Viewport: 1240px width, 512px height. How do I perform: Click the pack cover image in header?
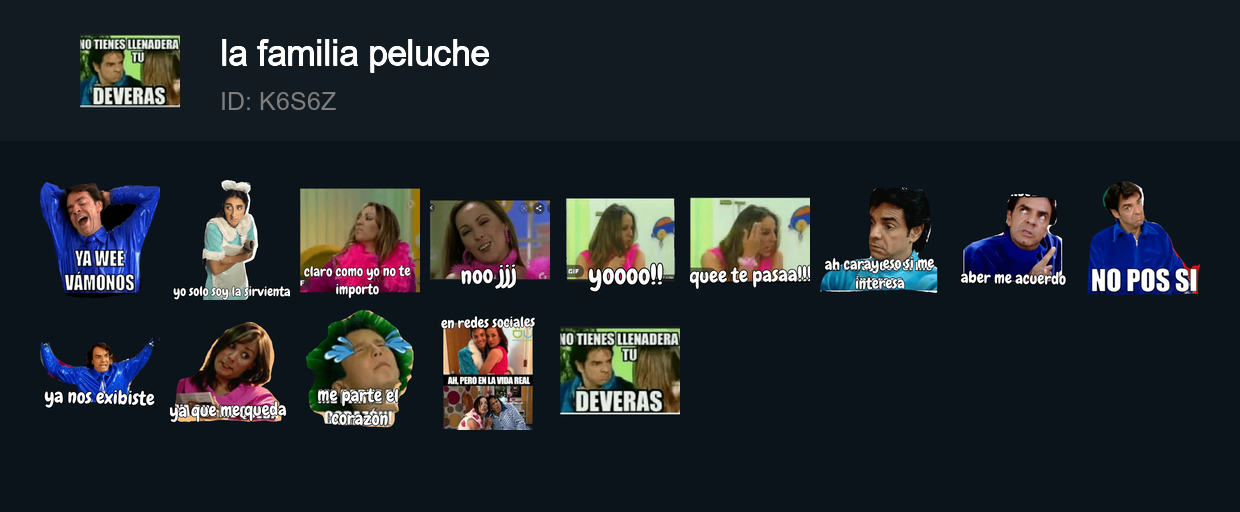pyautogui.click(x=130, y=71)
